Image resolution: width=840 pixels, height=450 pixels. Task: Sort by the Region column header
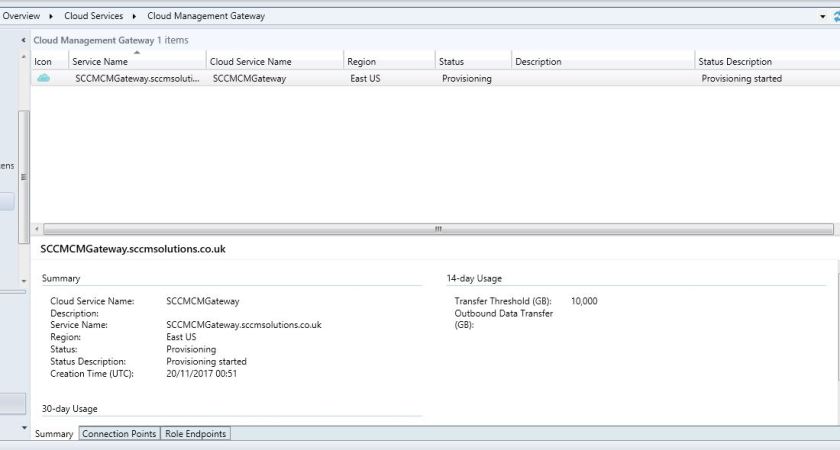(x=389, y=62)
